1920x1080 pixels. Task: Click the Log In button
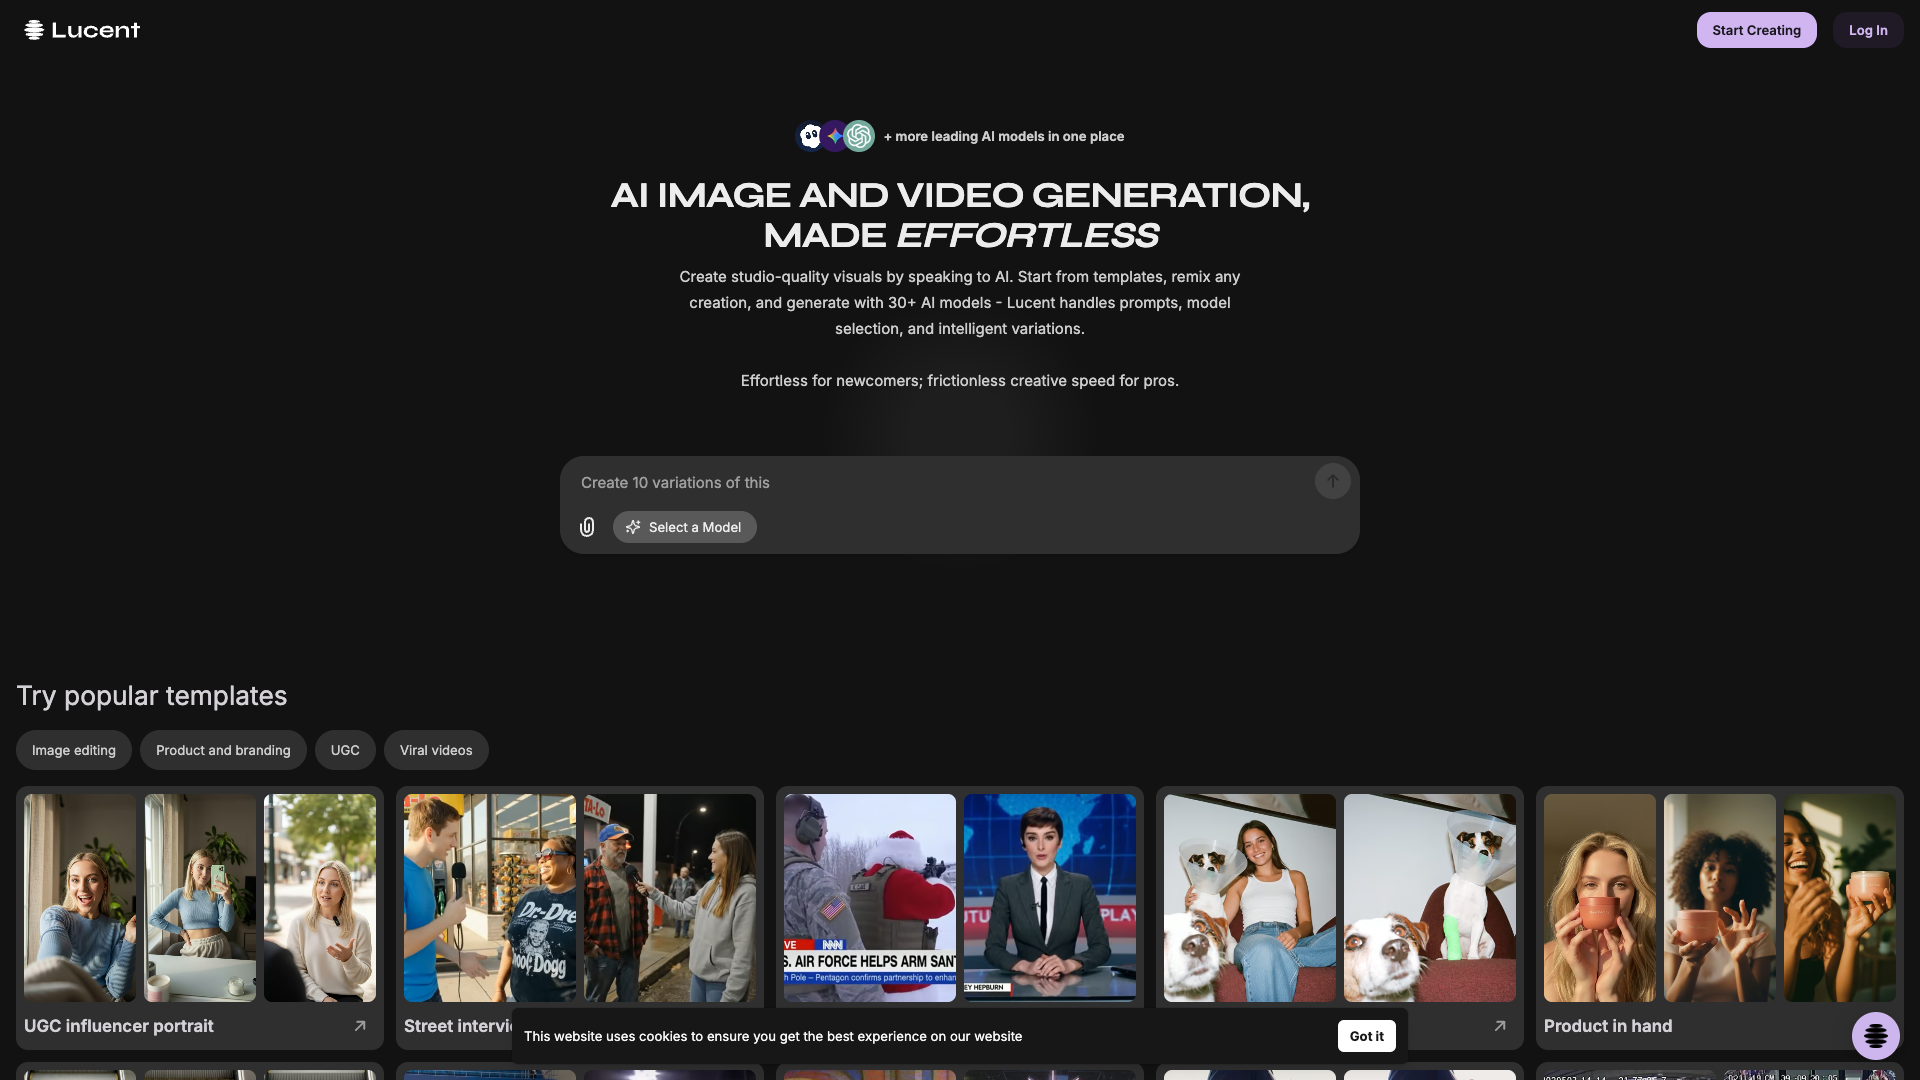[x=1867, y=30]
